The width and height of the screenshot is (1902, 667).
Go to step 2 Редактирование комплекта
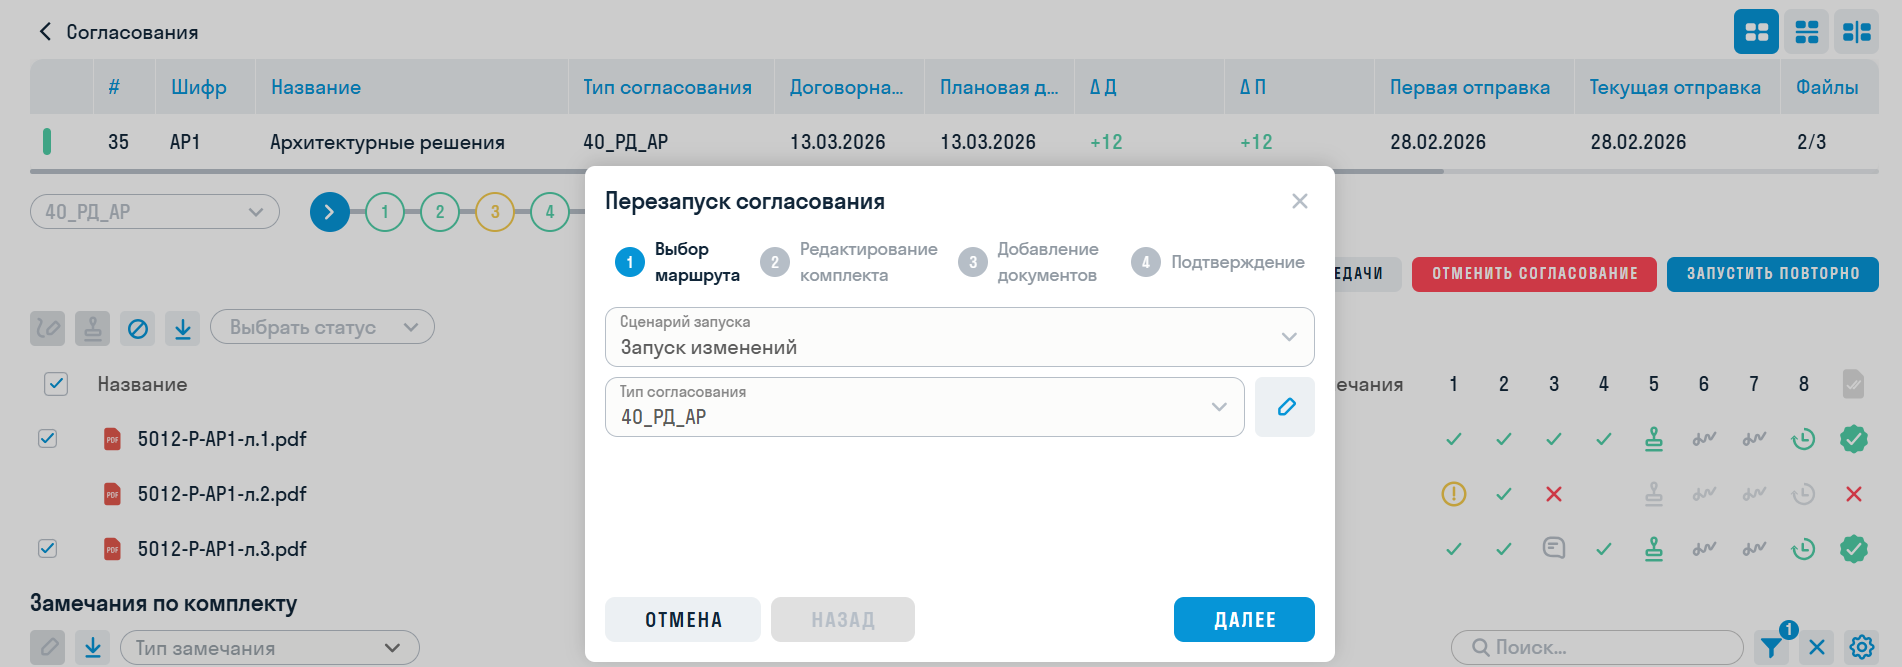point(849,262)
